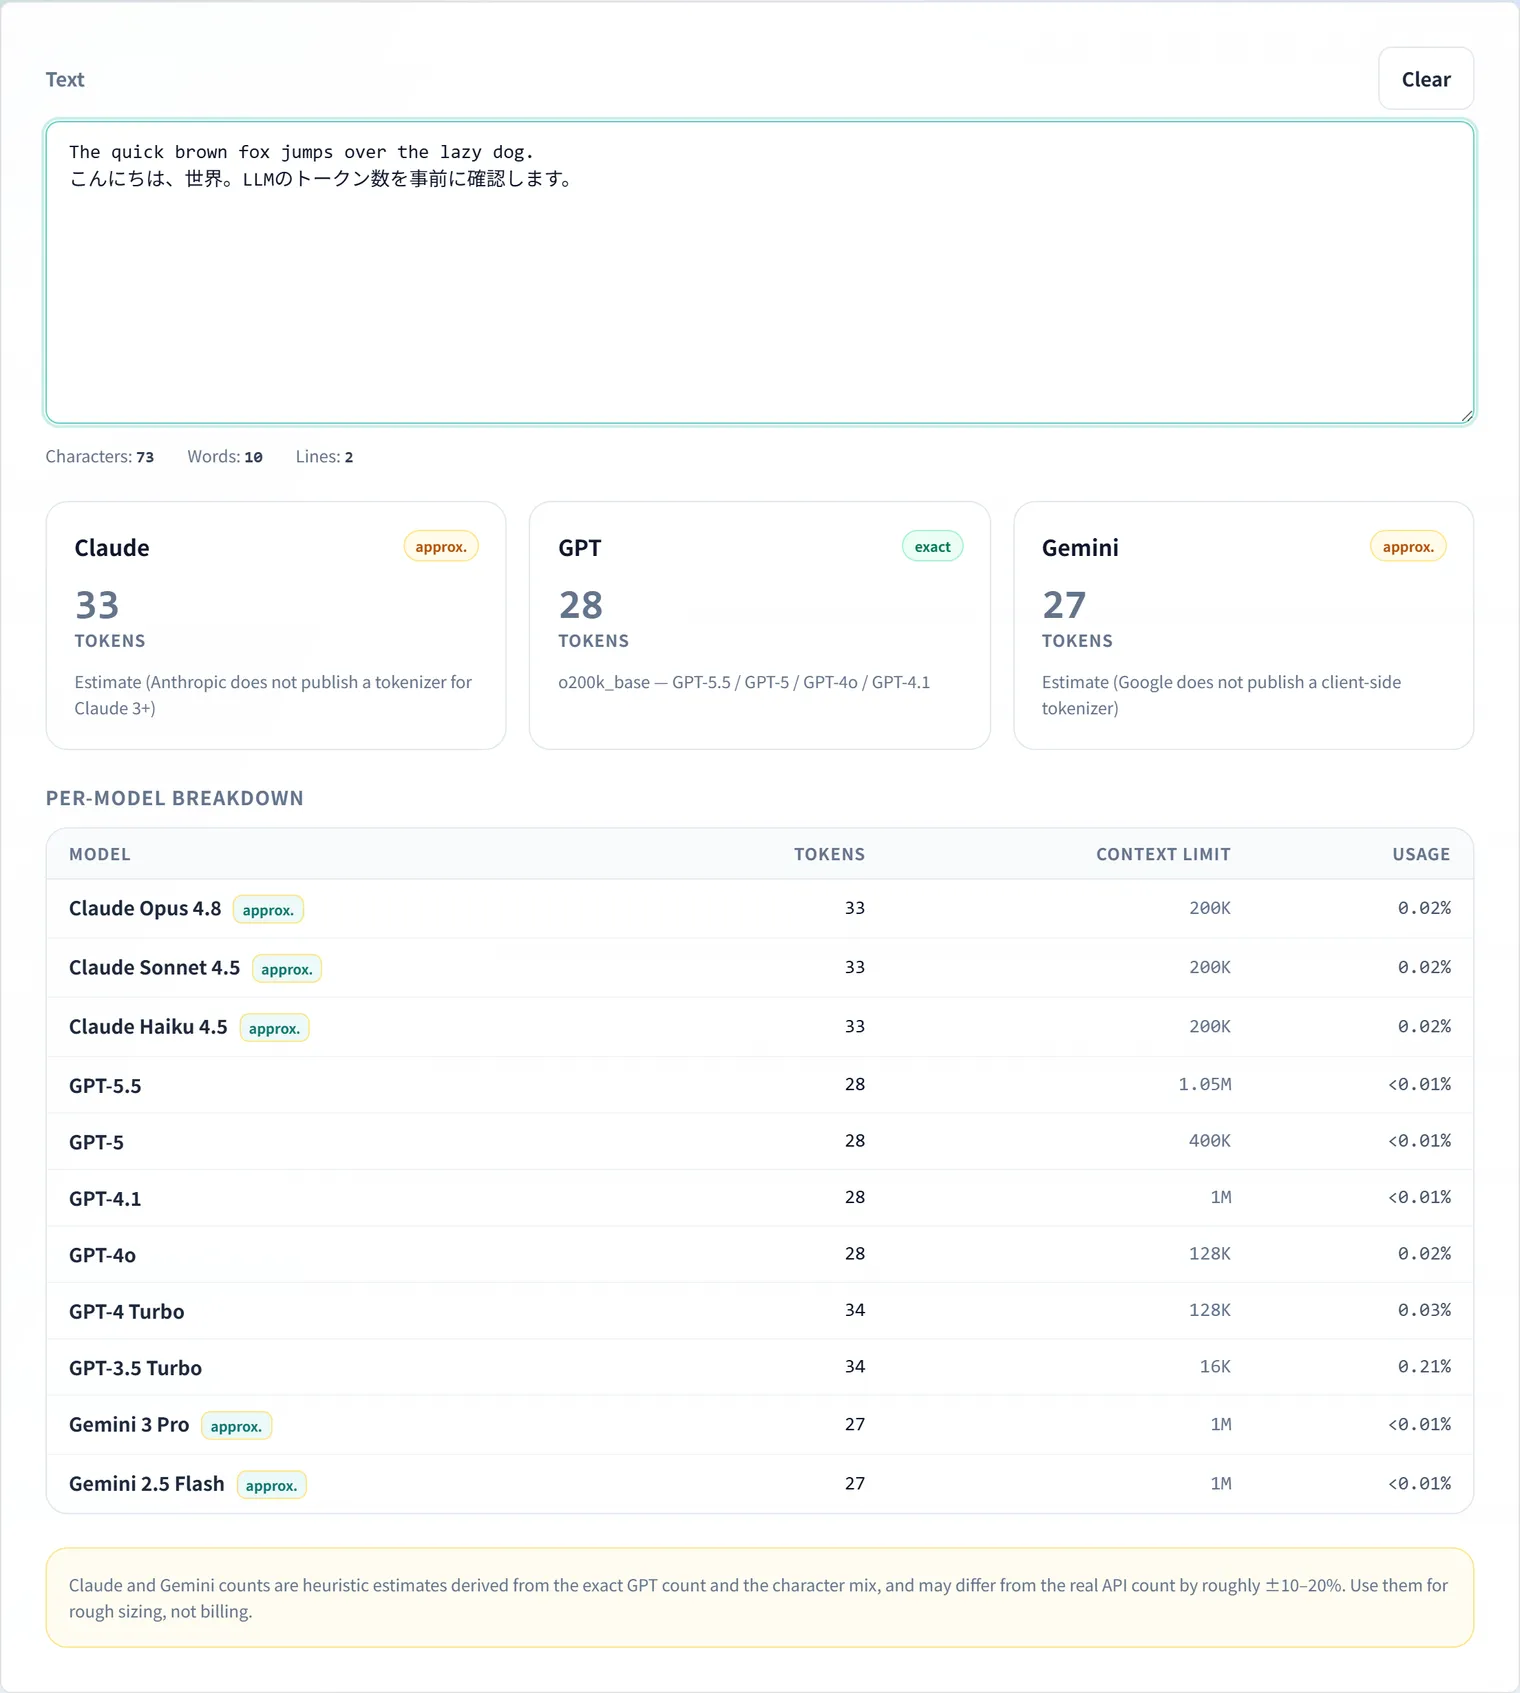Click the Claude card title
Viewport: 1520px width, 1693px height.
[x=112, y=548]
